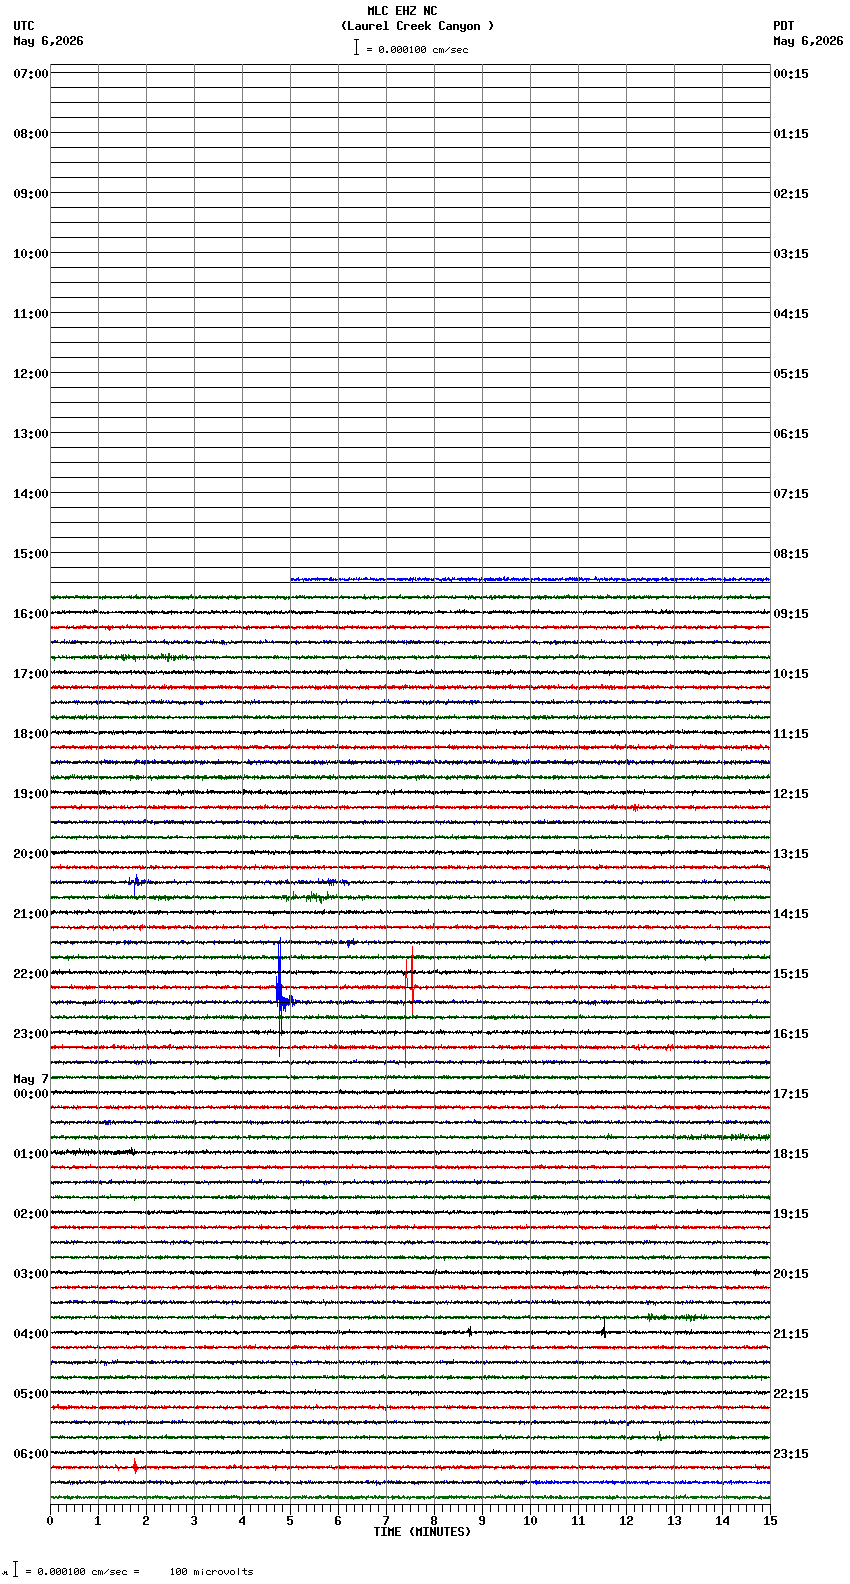Click the 22:00 UTC row label
This screenshot has height=1584, width=850.
[31, 974]
